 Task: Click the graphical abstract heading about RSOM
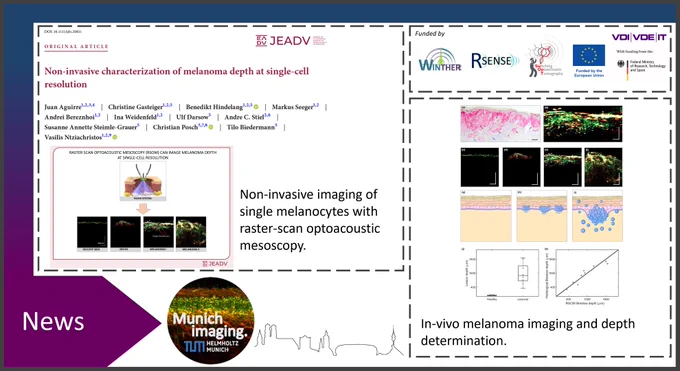(143, 155)
